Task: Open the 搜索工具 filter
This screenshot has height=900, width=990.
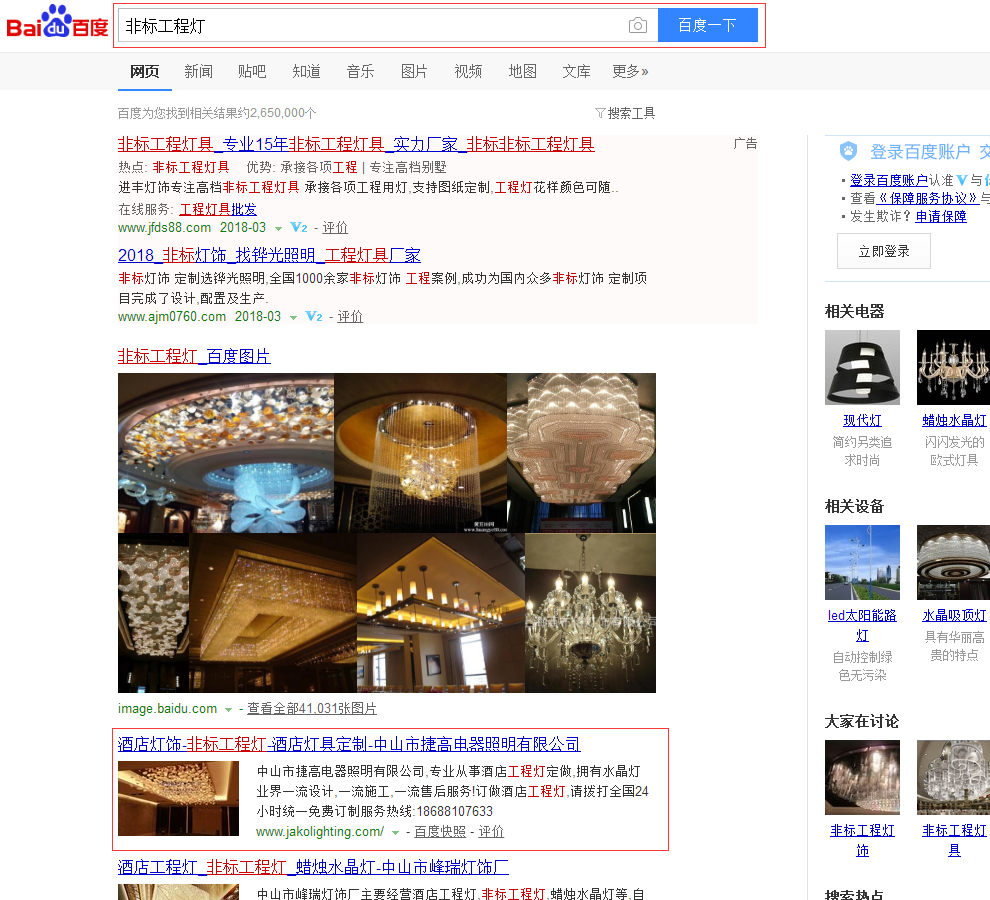Action: click(x=625, y=113)
